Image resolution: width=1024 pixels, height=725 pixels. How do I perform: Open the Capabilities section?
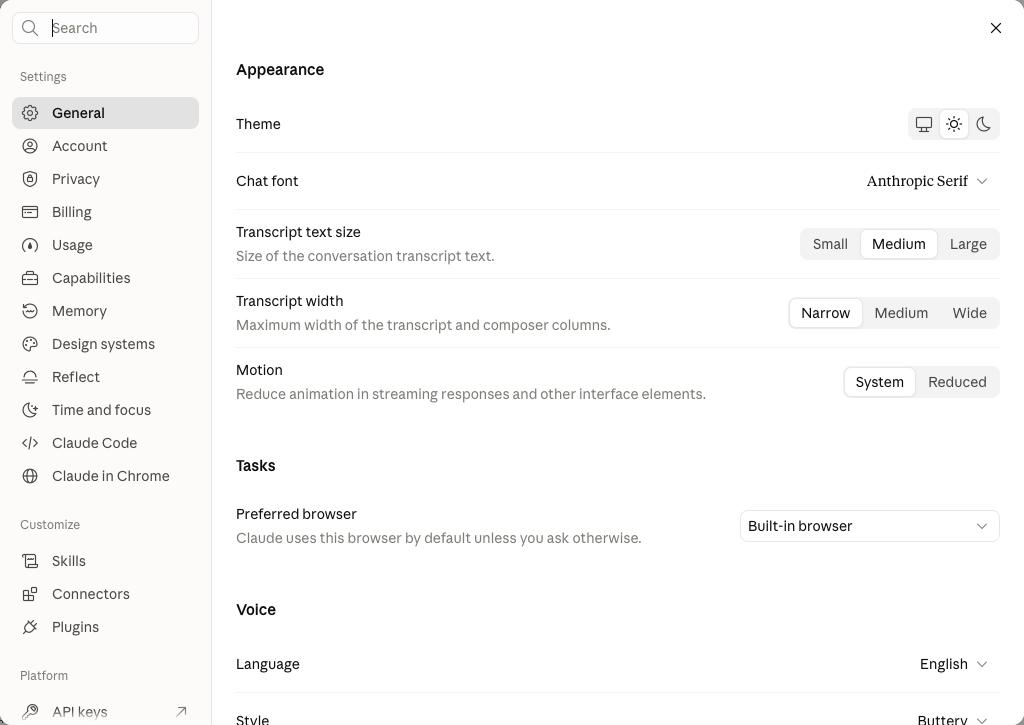[x=105, y=278]
